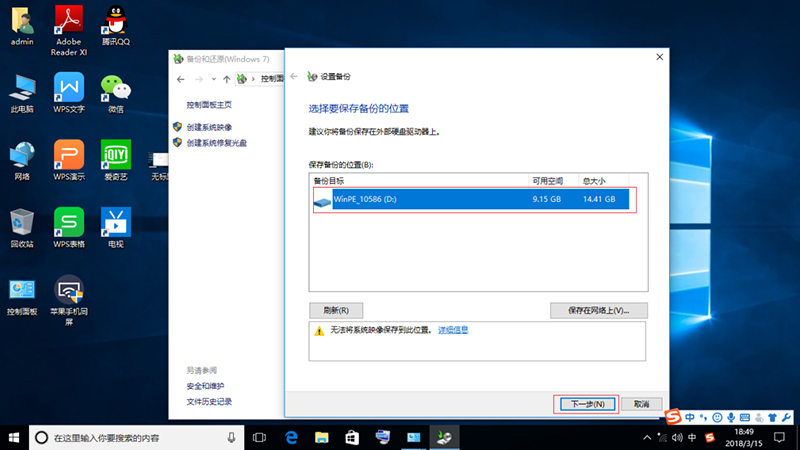The image size is (800, 450).
Task: Open 文件历史记录 link
Action: [x=209, y=402]
